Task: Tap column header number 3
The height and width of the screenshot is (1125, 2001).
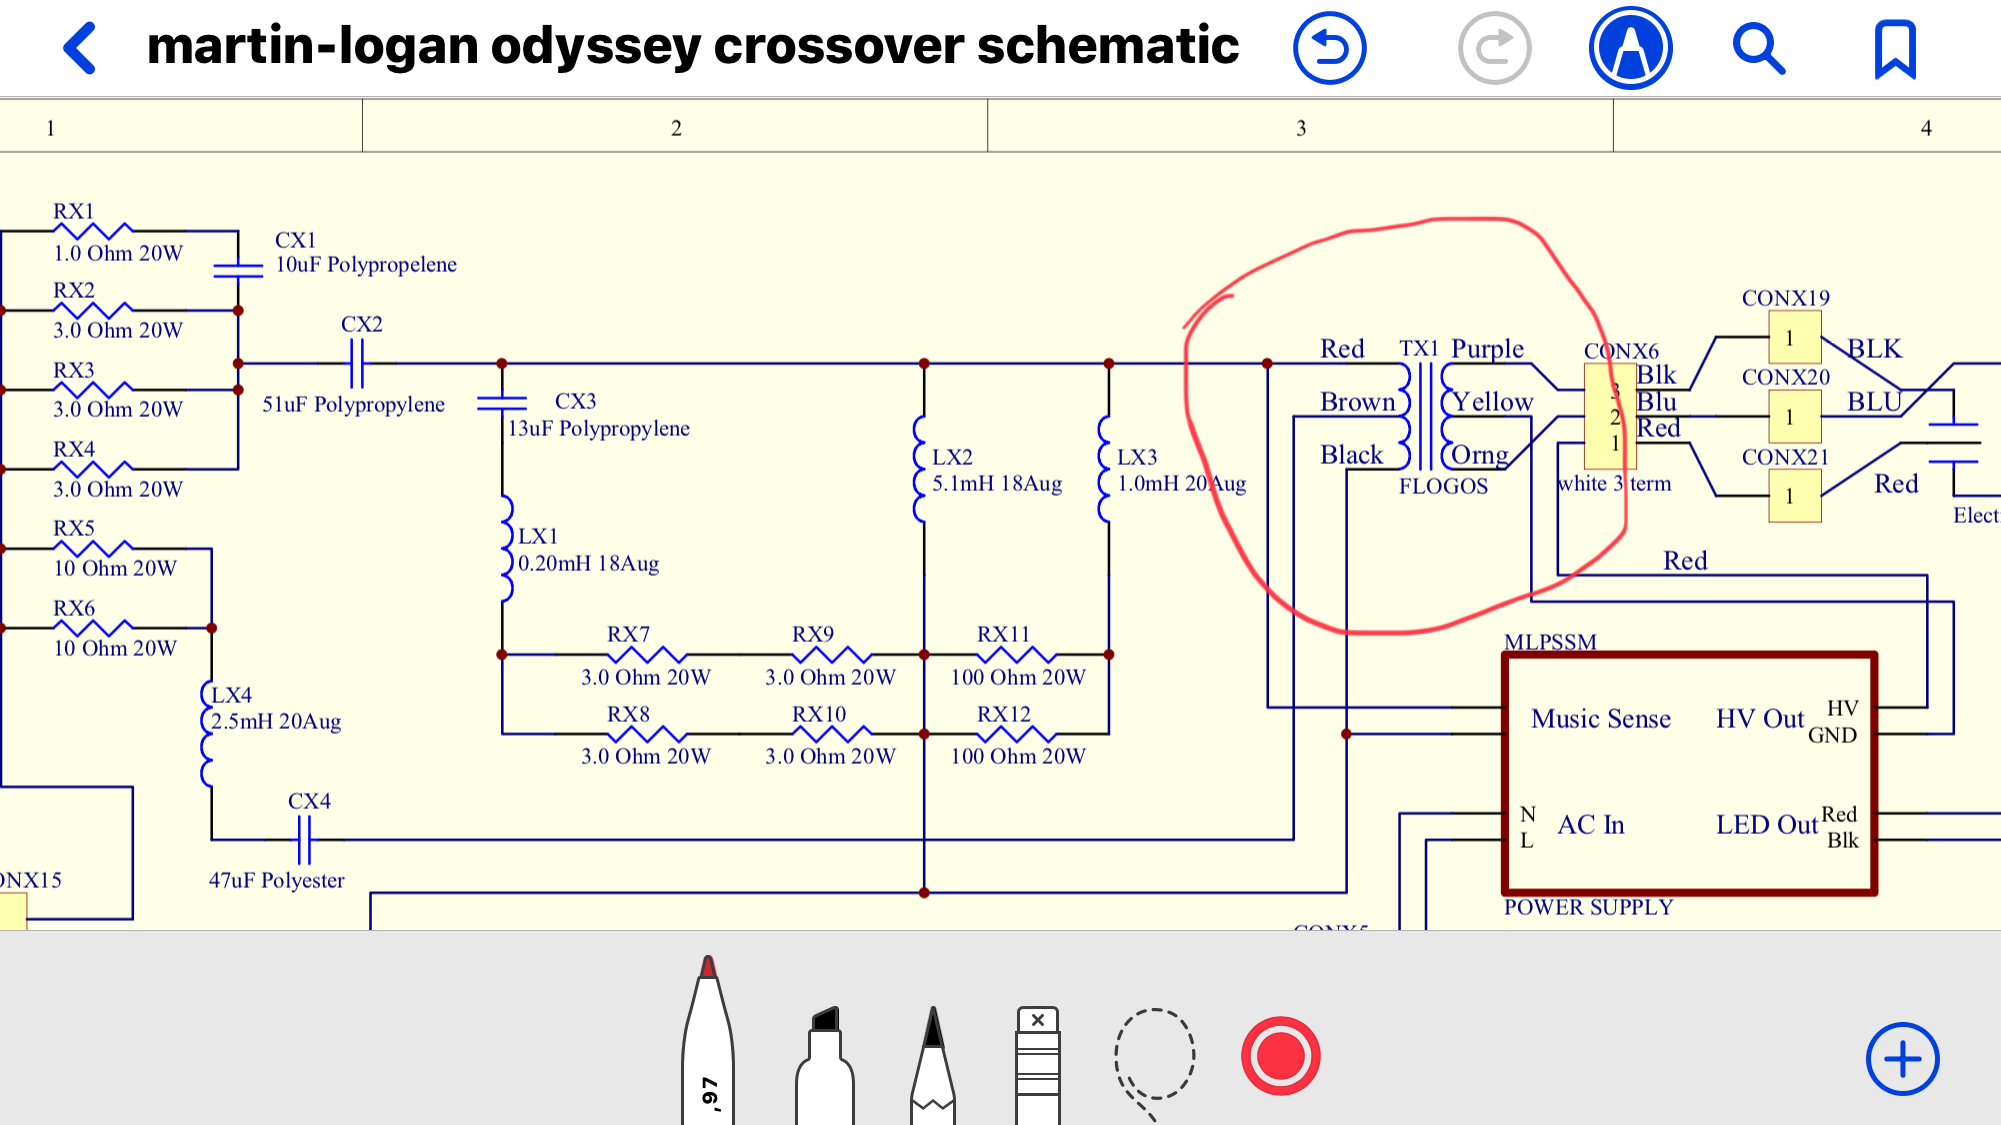Action: pyautogui.click(x=1301, y=128)
